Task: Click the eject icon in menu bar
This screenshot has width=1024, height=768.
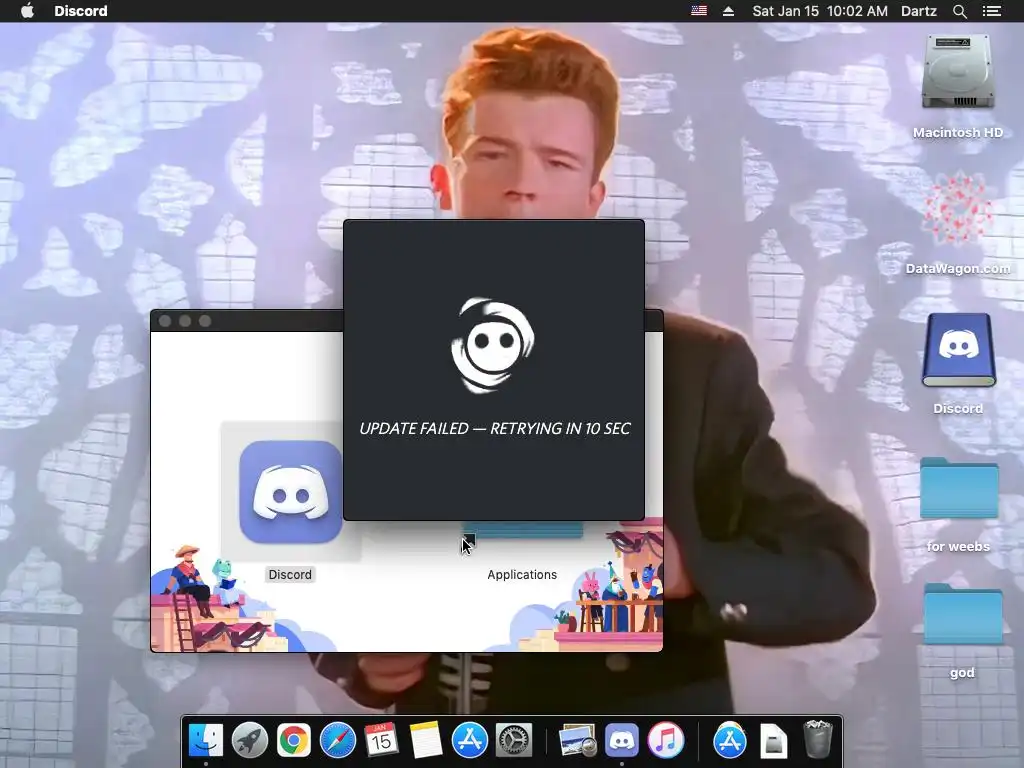Action: point(728,10)
